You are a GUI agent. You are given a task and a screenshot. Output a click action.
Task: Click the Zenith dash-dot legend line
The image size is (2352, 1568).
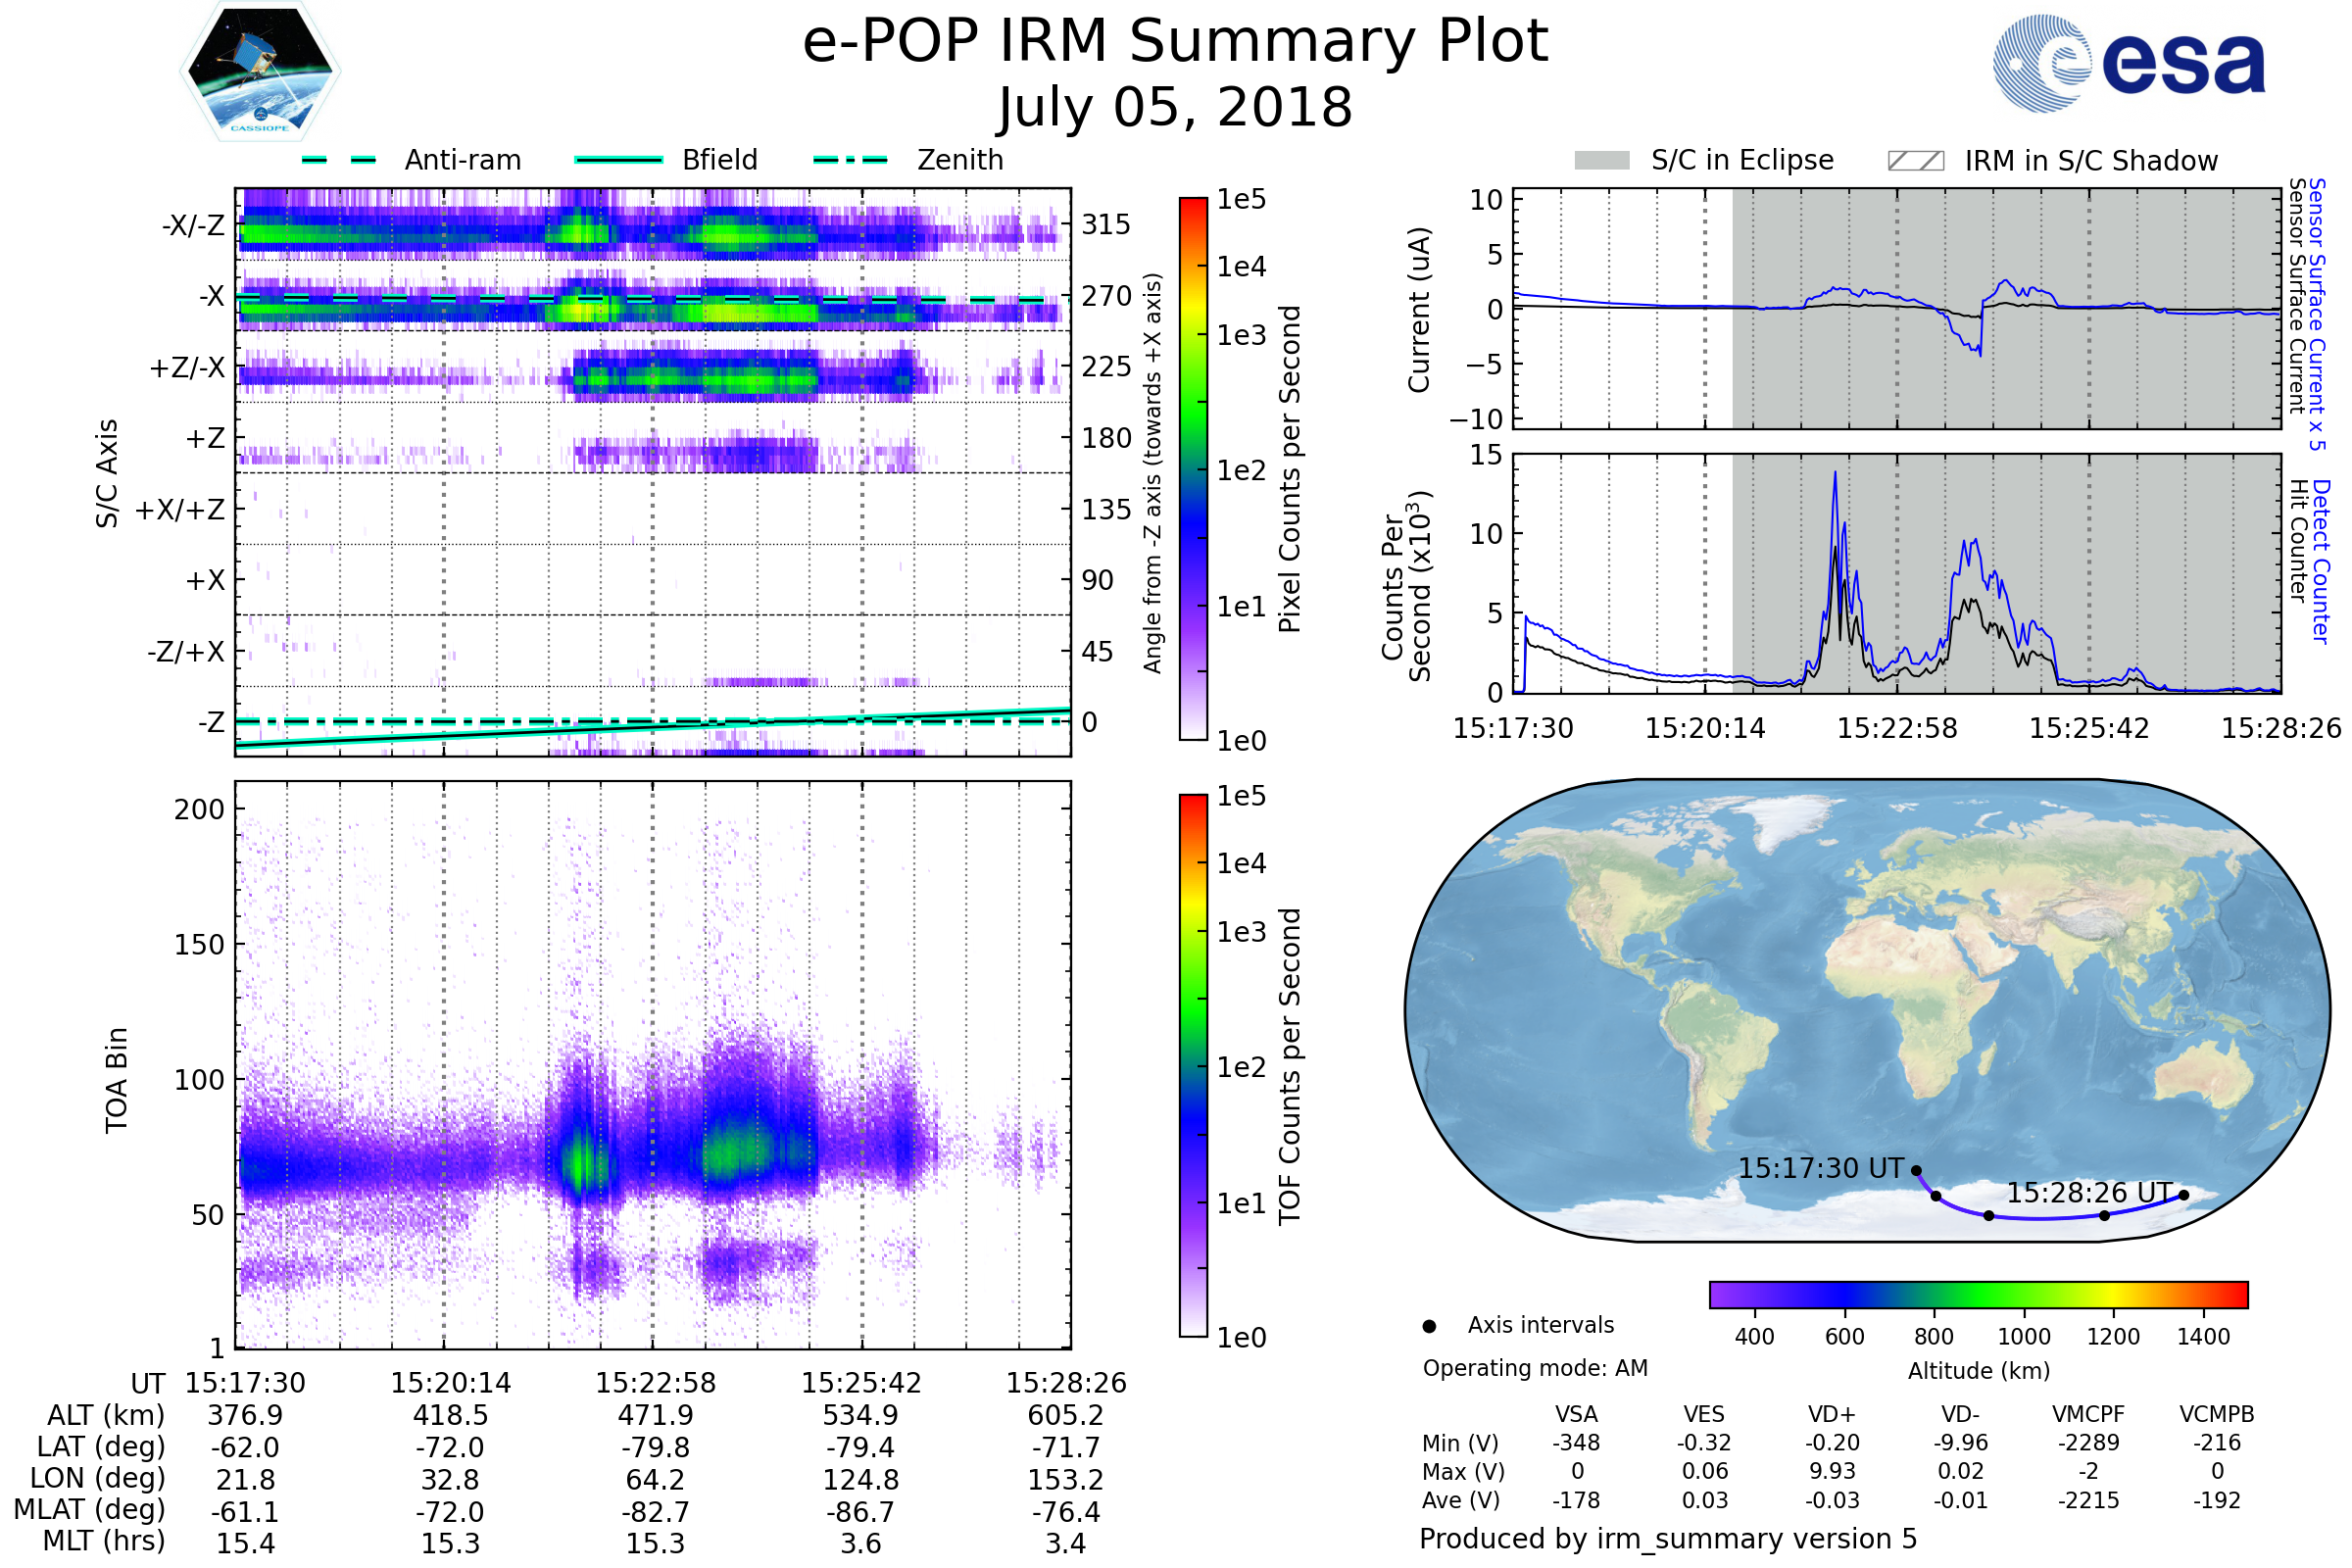pos(851,160)
